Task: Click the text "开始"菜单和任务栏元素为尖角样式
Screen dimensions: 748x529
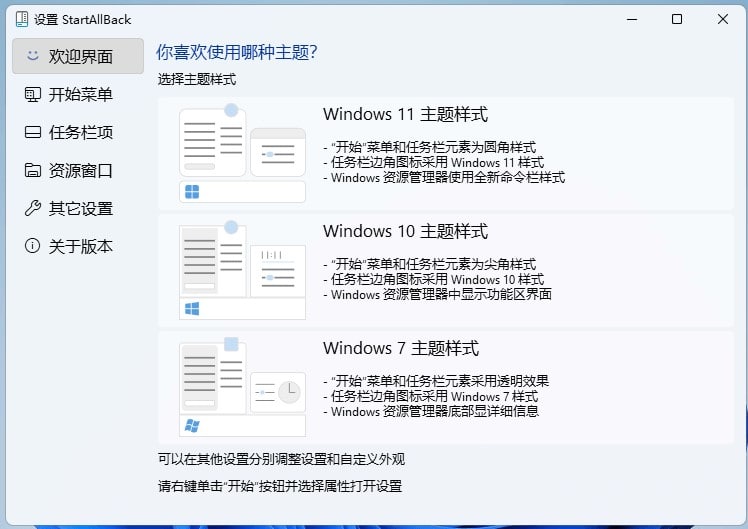Action: pos(434,264)
